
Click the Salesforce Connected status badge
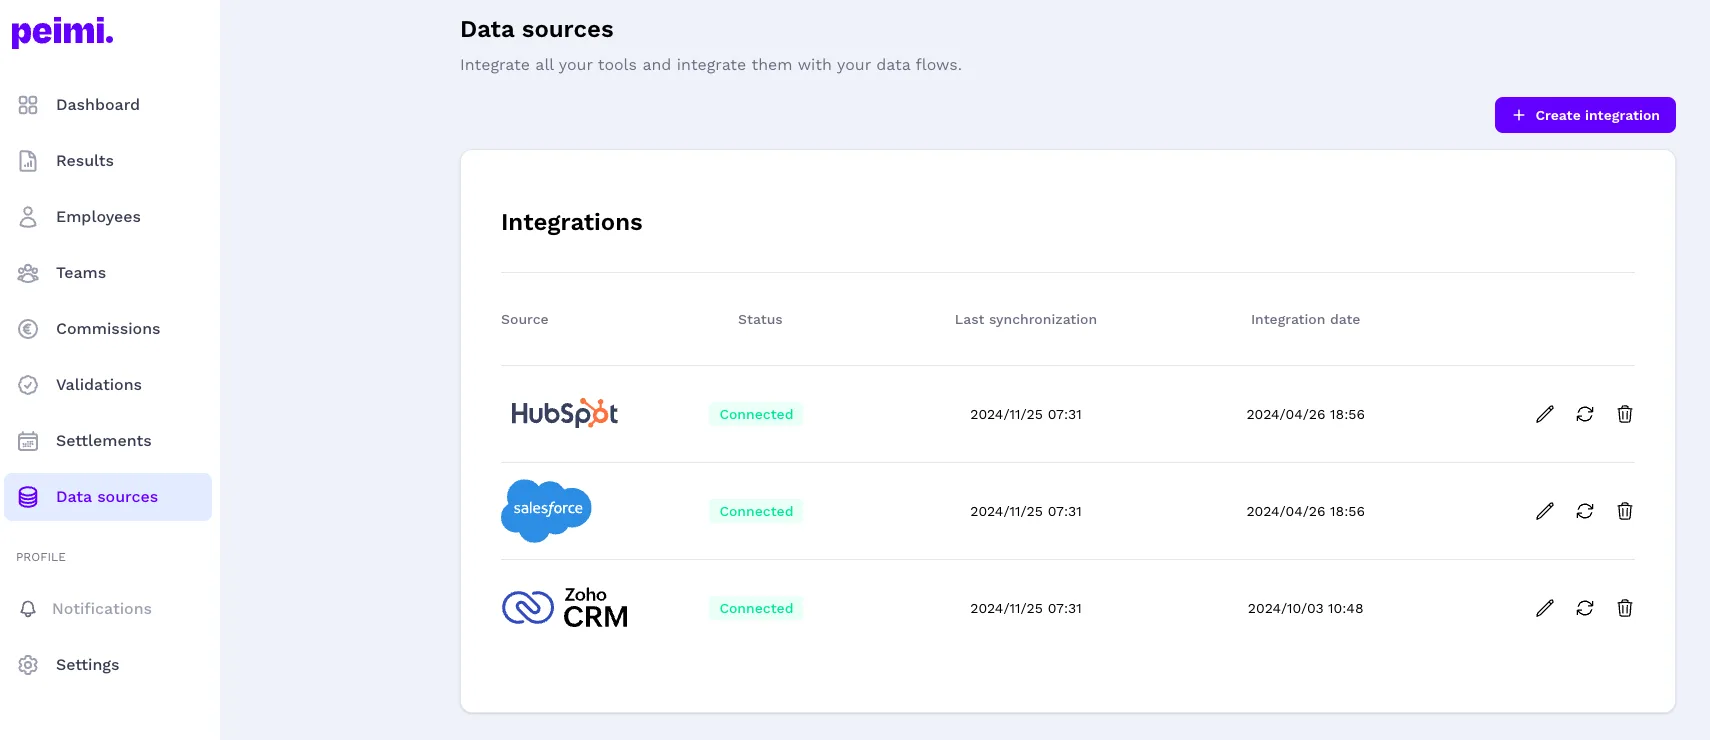pos(756,511)
